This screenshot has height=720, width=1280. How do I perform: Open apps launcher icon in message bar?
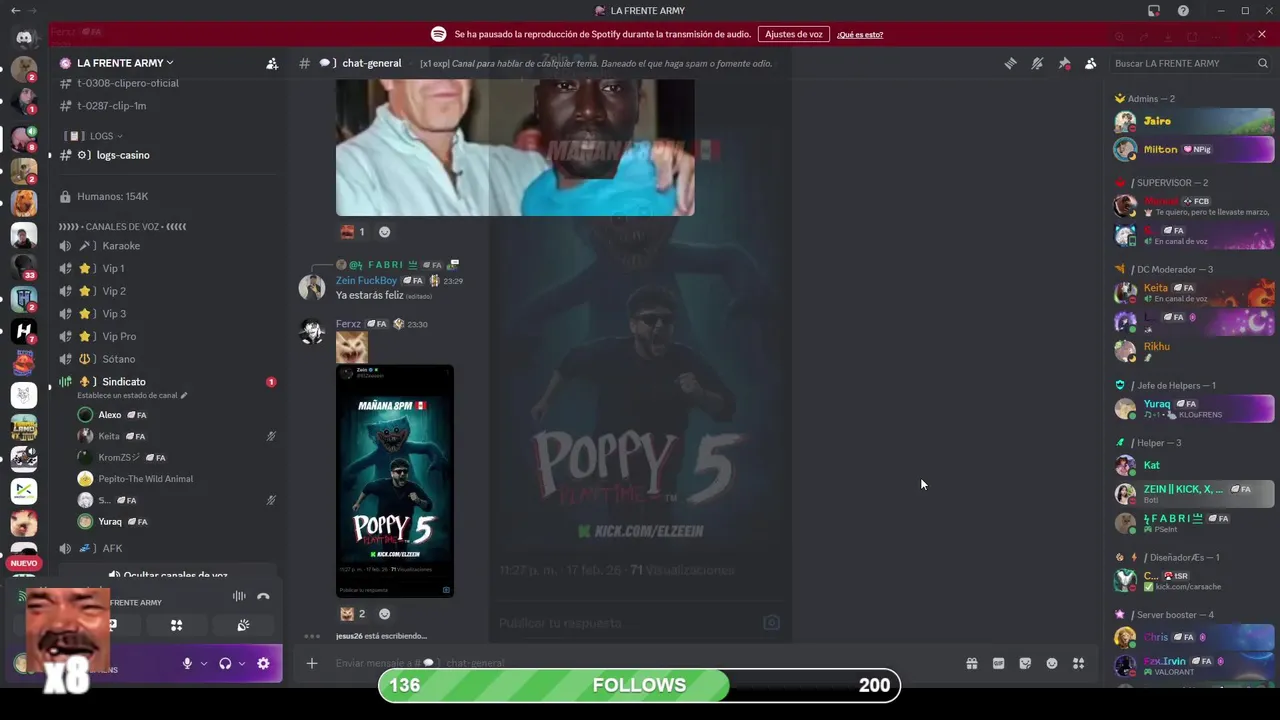(x=1078, y=663)
